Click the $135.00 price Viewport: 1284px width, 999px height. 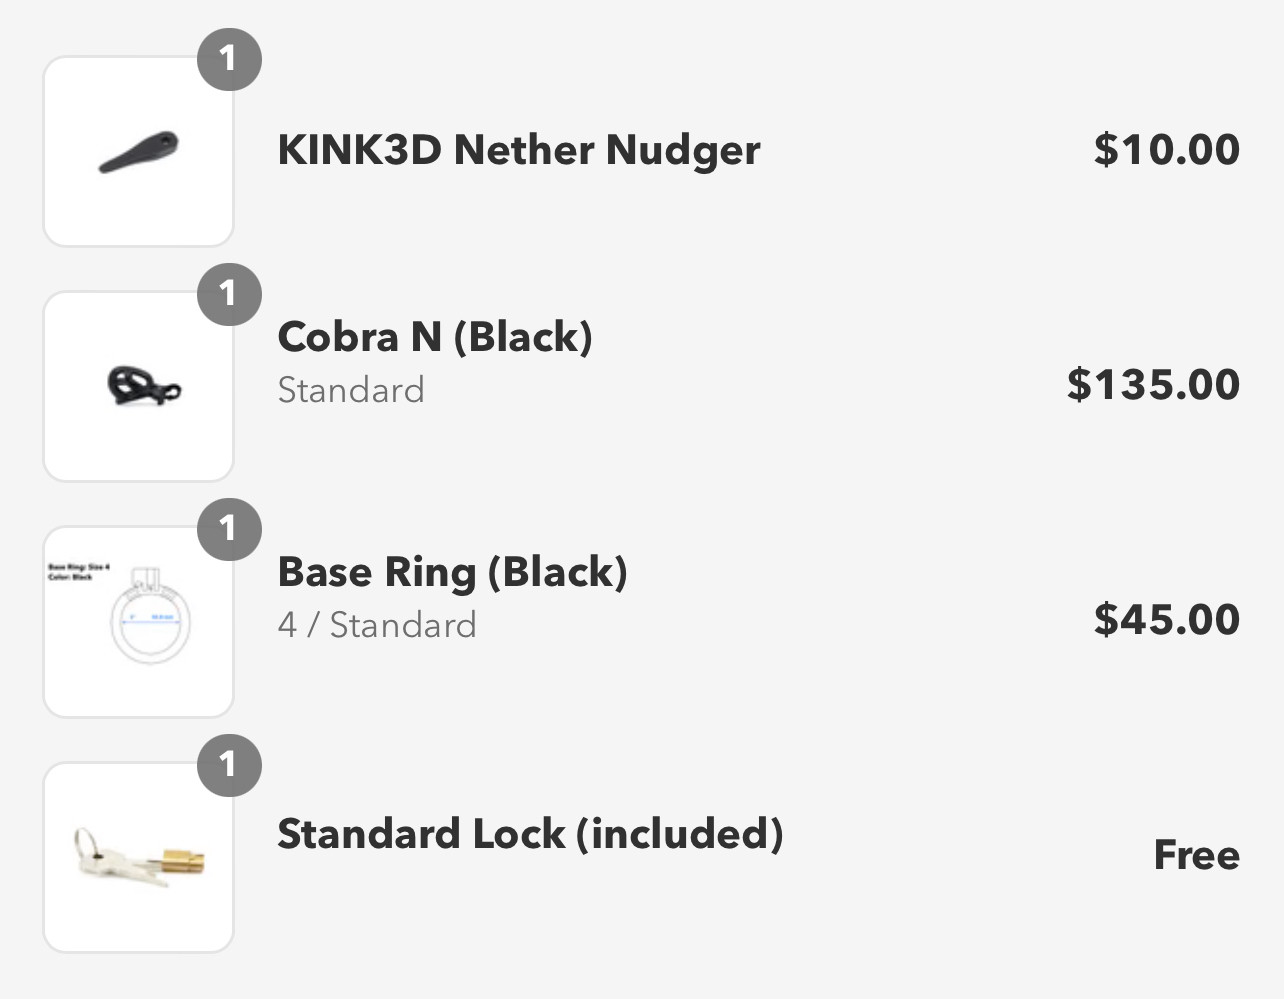click(x=1154, y=385)
